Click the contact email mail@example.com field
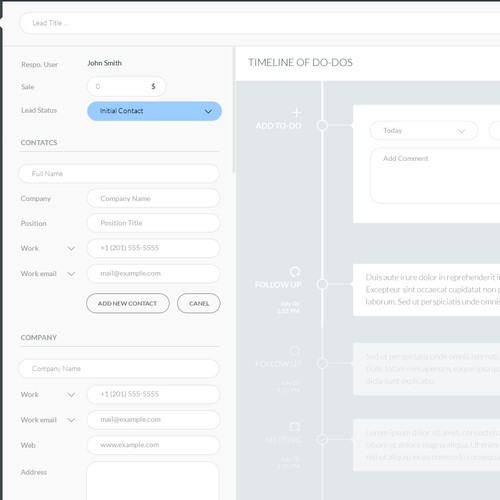This screenshot has width=500, height=500. point(153,273)
